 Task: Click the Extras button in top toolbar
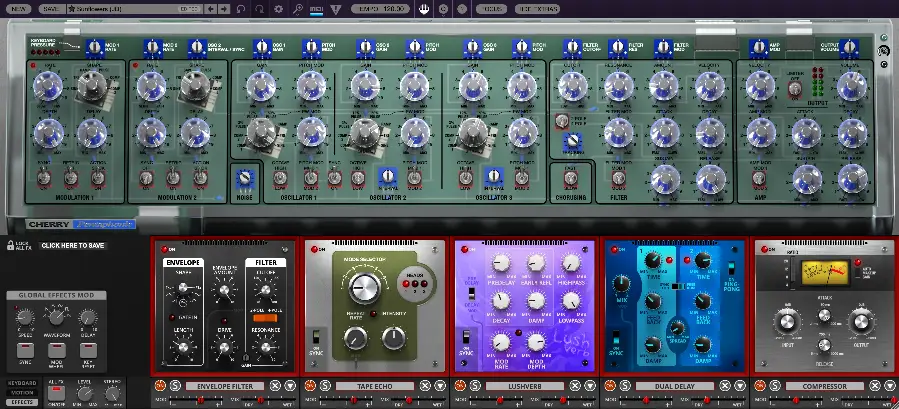pyautogui.click(x=538, y=9)
